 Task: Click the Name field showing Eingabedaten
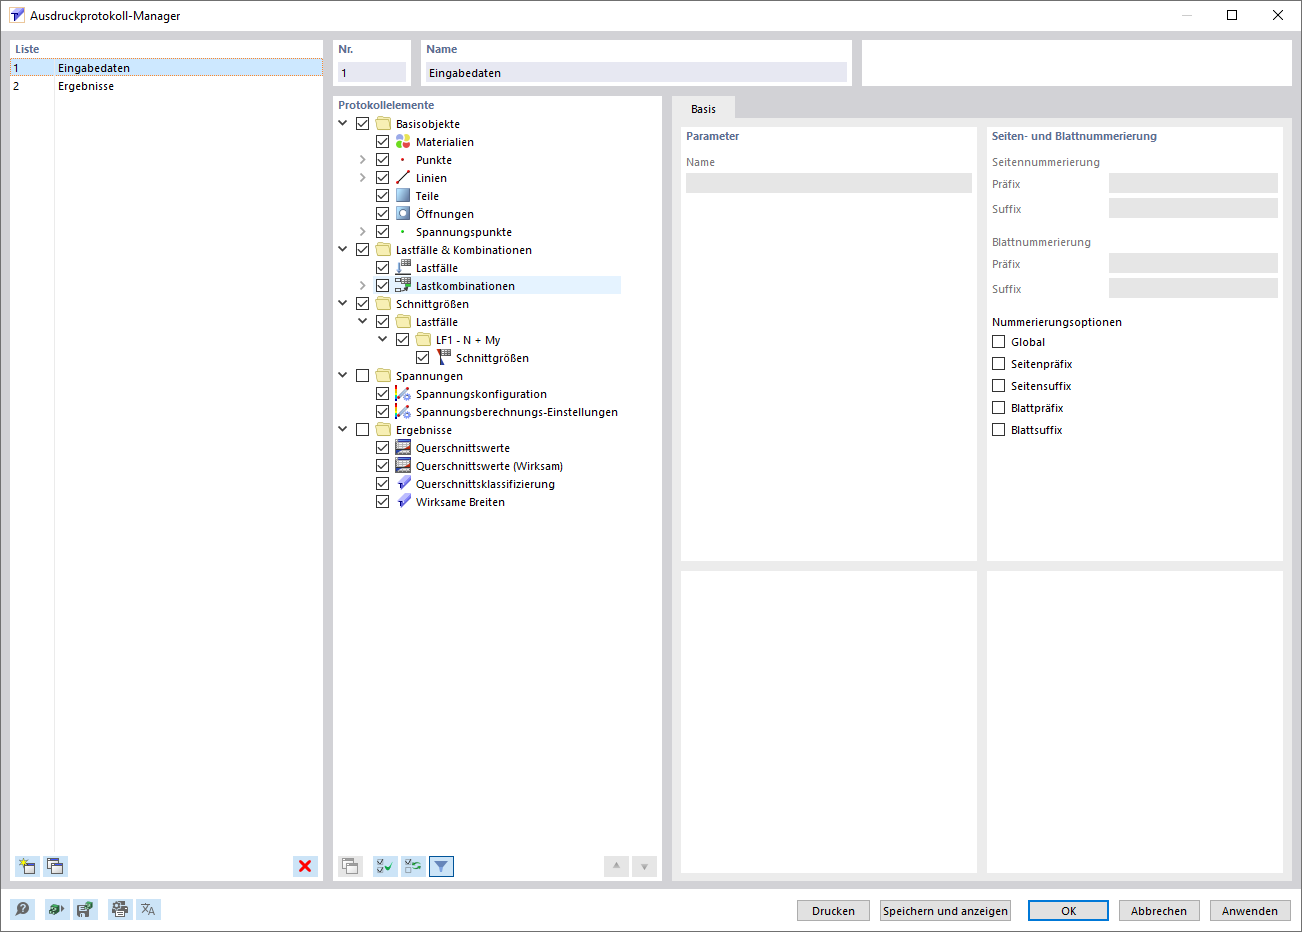(x=636, y=73)
